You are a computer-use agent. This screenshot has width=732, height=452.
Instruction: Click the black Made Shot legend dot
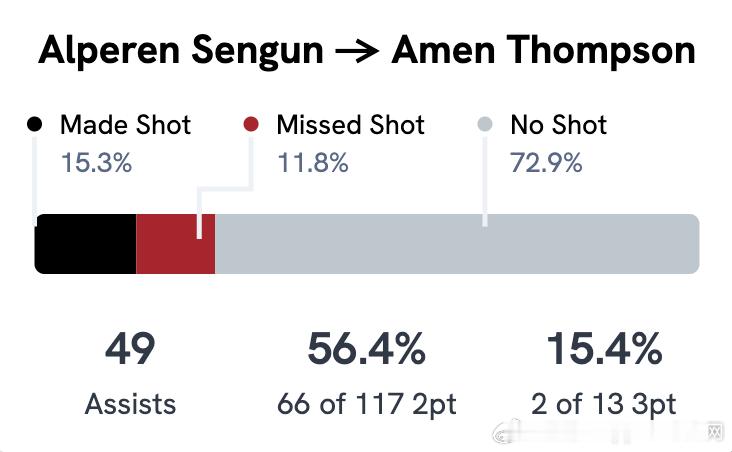click(35, 125)
